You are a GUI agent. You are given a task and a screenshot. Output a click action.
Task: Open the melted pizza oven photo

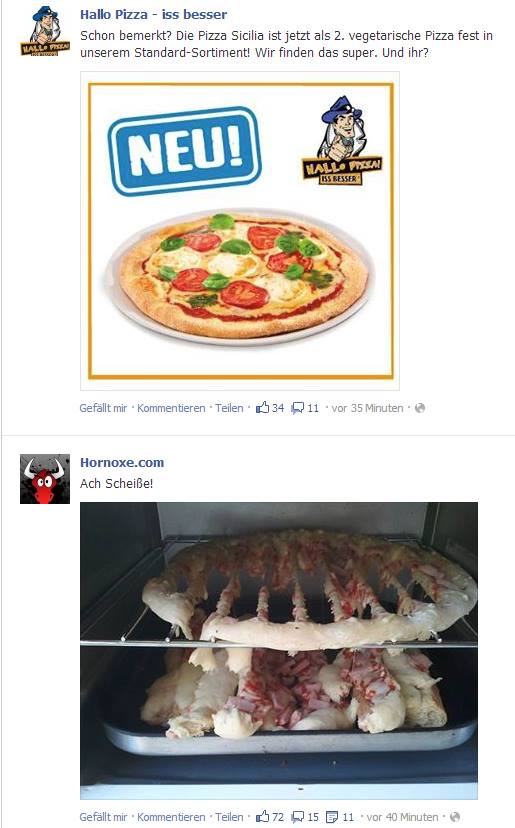(279, 651)
